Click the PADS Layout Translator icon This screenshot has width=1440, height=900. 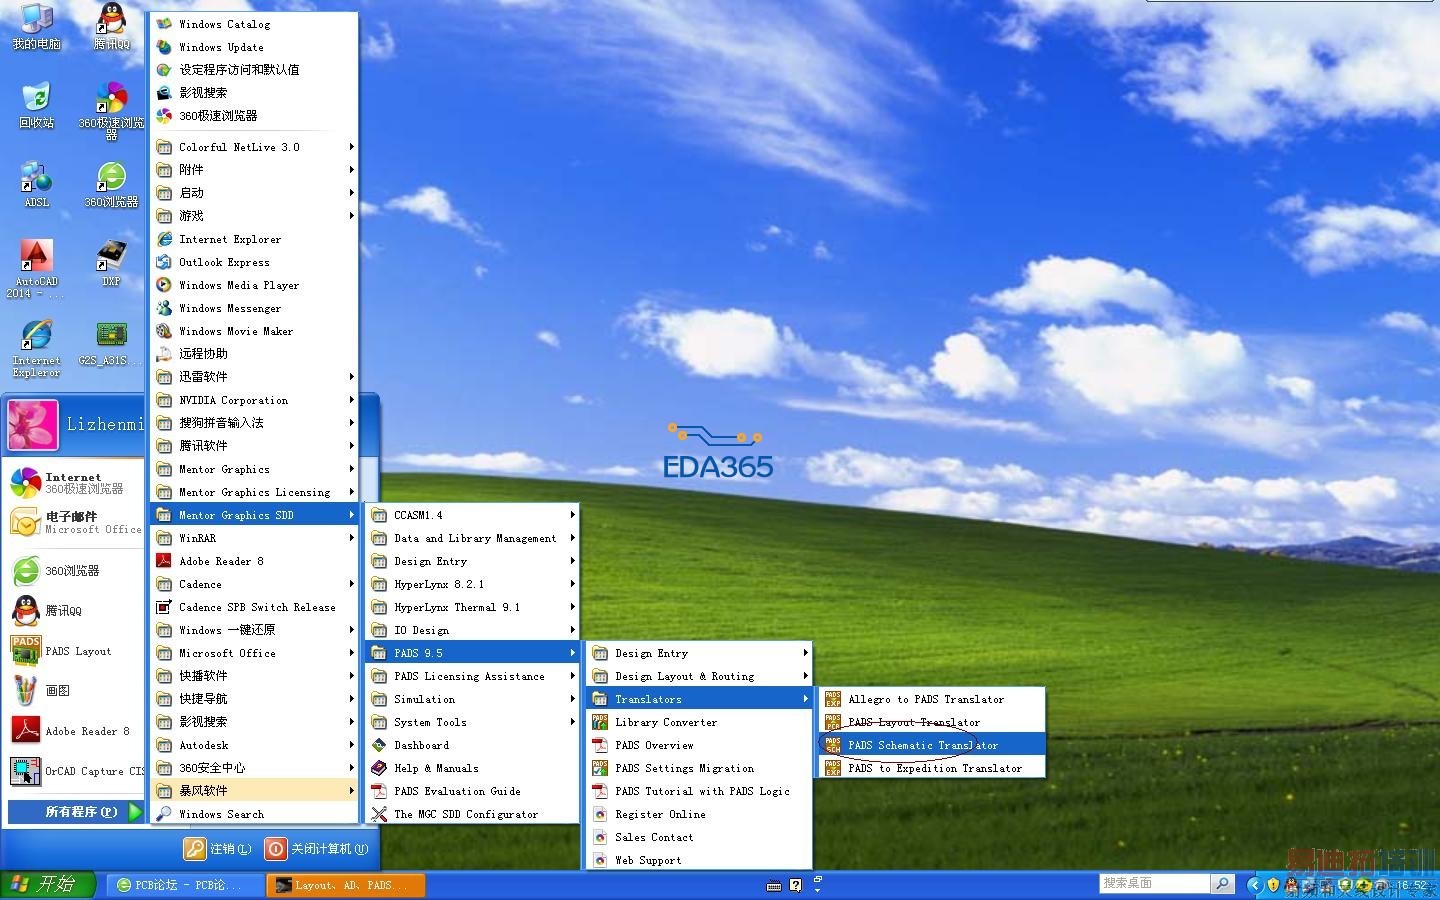[x=832, y=722]
